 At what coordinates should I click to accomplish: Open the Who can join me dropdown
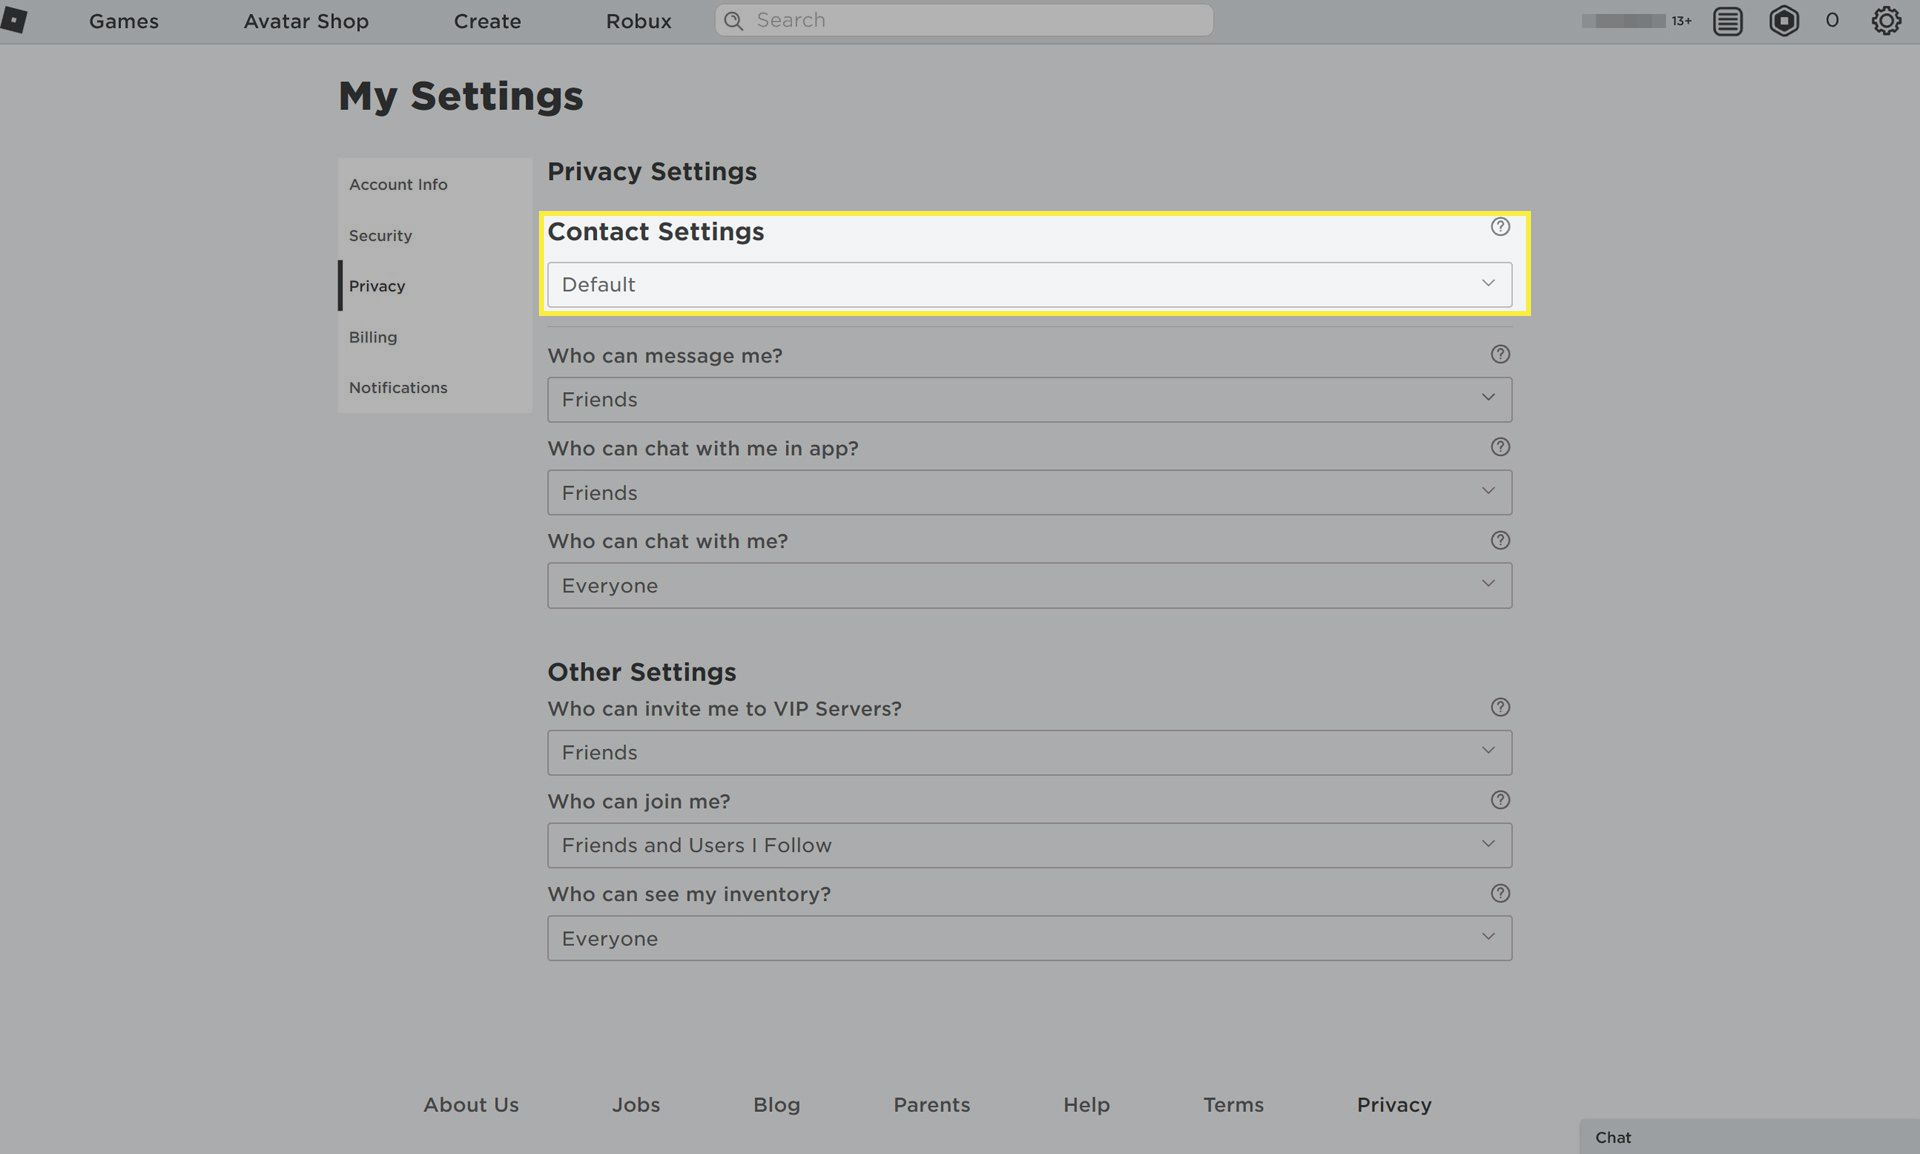[1029, 846]
